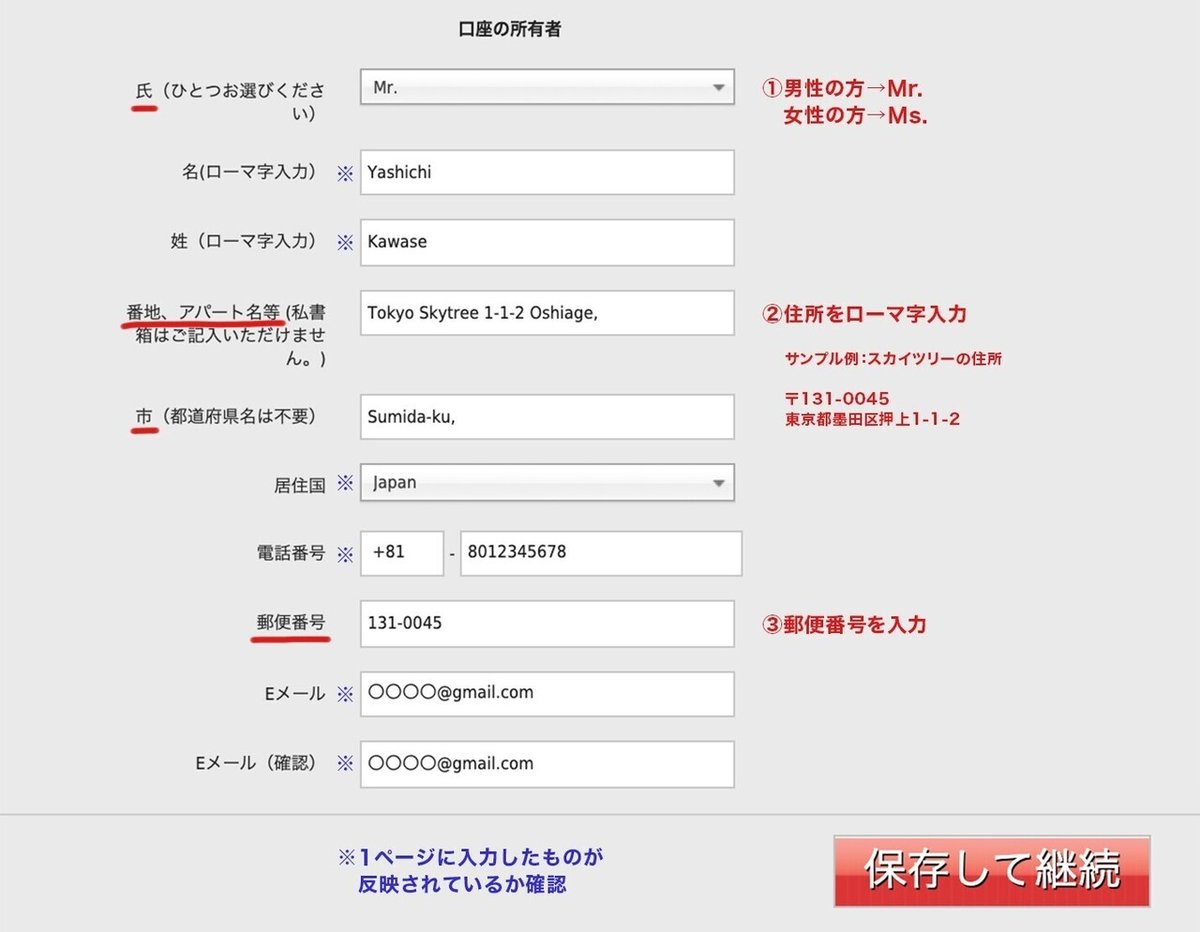Click the 電話番号 label
The height and width of the screenshot is (932, 1200).
(291, 553)
